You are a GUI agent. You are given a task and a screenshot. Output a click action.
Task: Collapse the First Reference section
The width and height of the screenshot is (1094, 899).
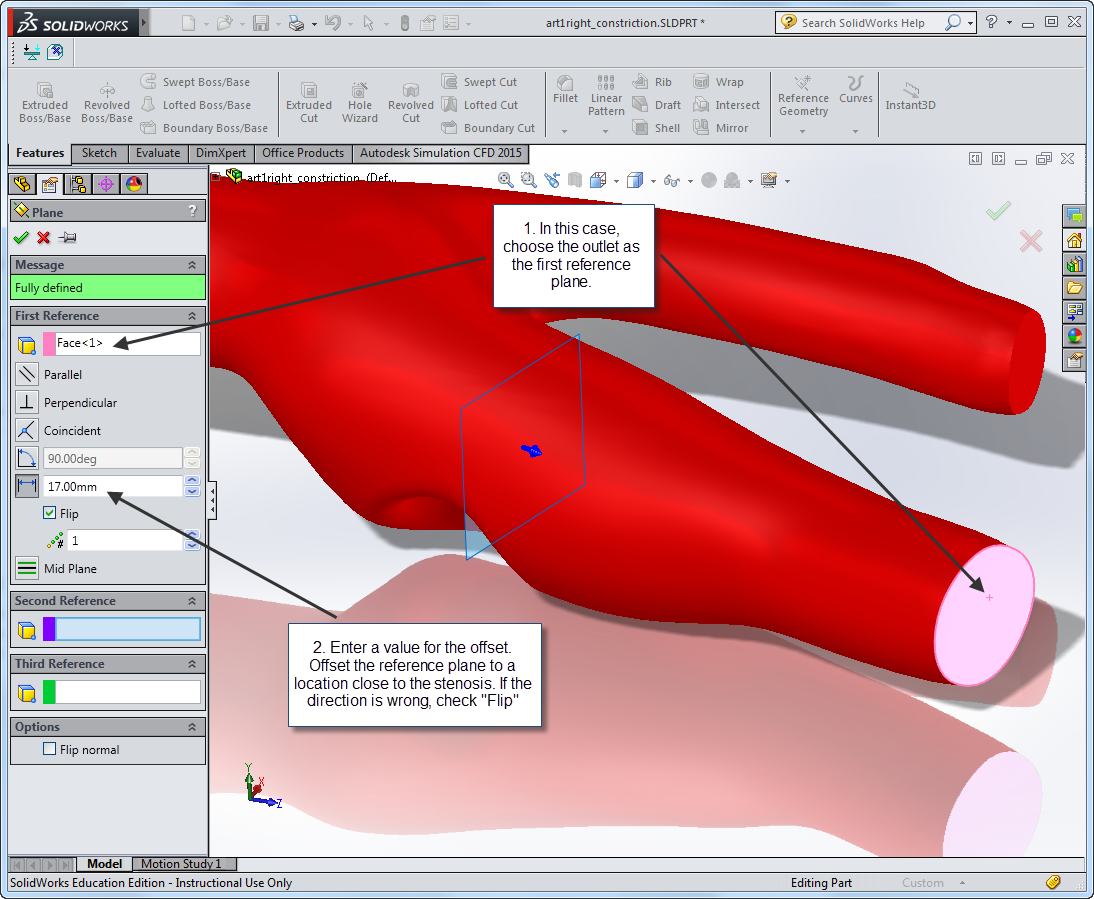click(192, 316)
